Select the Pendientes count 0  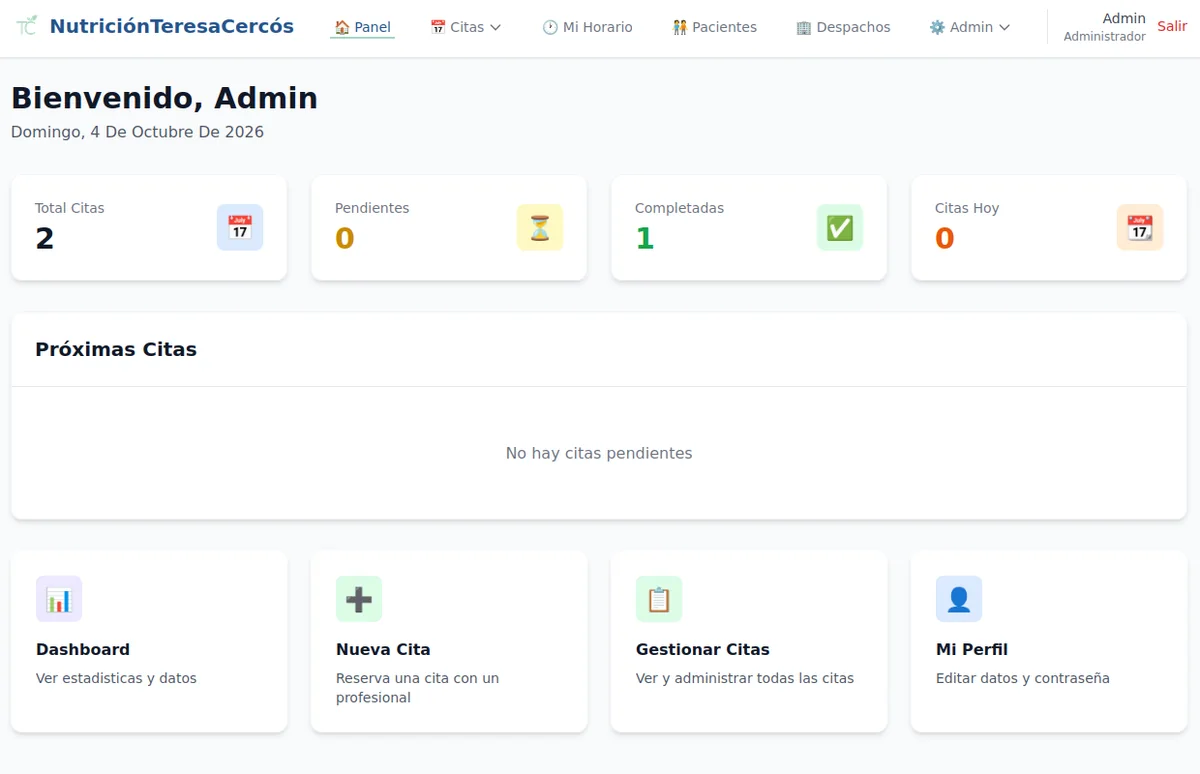(345, 238)
